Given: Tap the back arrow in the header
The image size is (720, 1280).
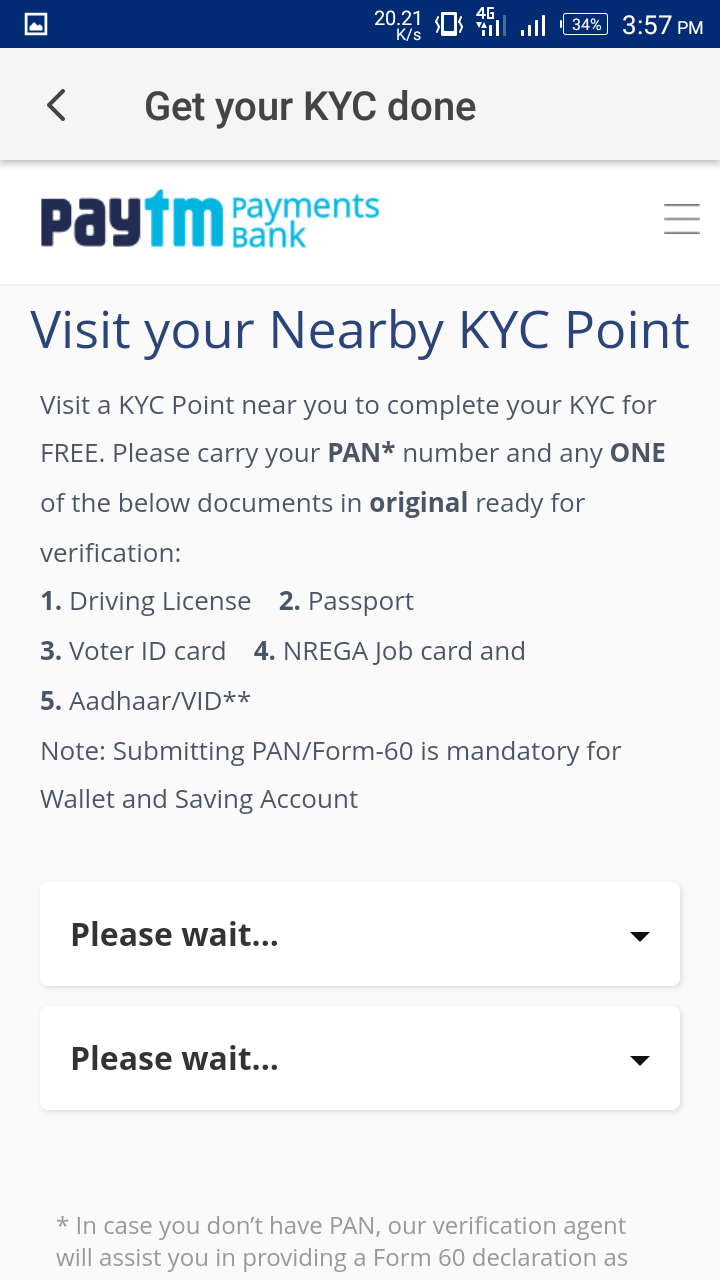Looking at the screenshot, I should 55,104.
